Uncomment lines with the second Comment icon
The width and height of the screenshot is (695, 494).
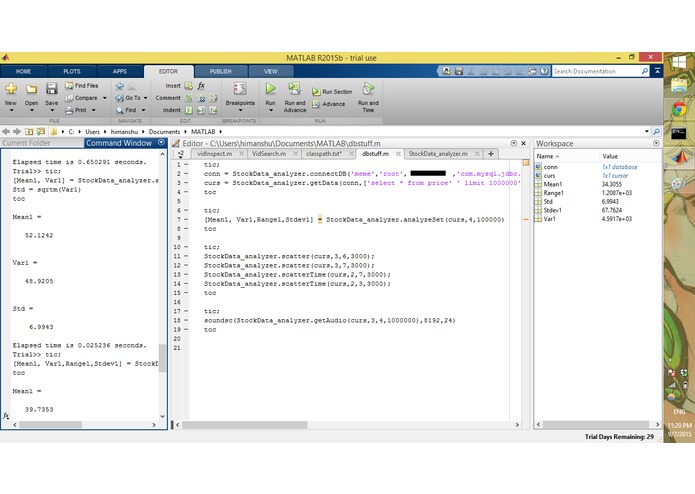pyautogui.click(x=201, y=98)
